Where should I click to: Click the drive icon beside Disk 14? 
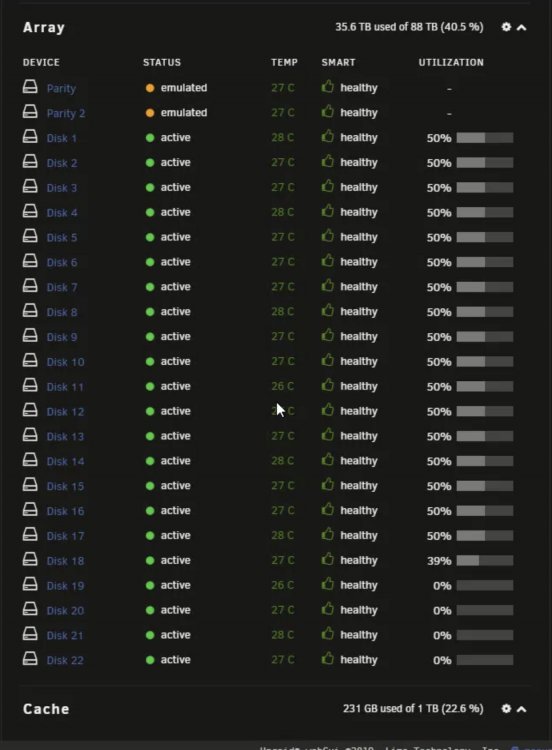(30, 460)
